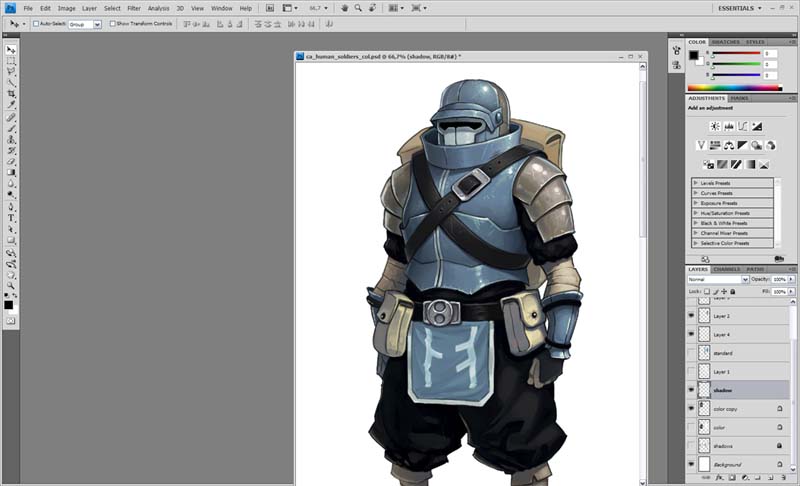The width and height of the screenshot is (800, 486).
Task: Switch to the Masks tab
Action: tap(739, 98)
